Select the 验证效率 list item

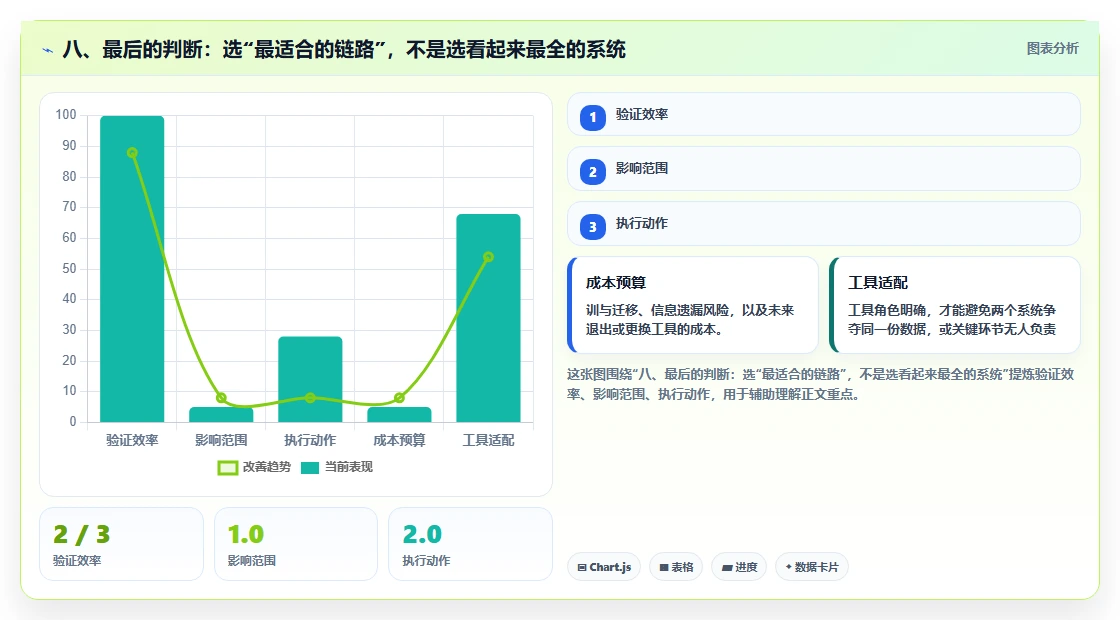coord(824,114)
